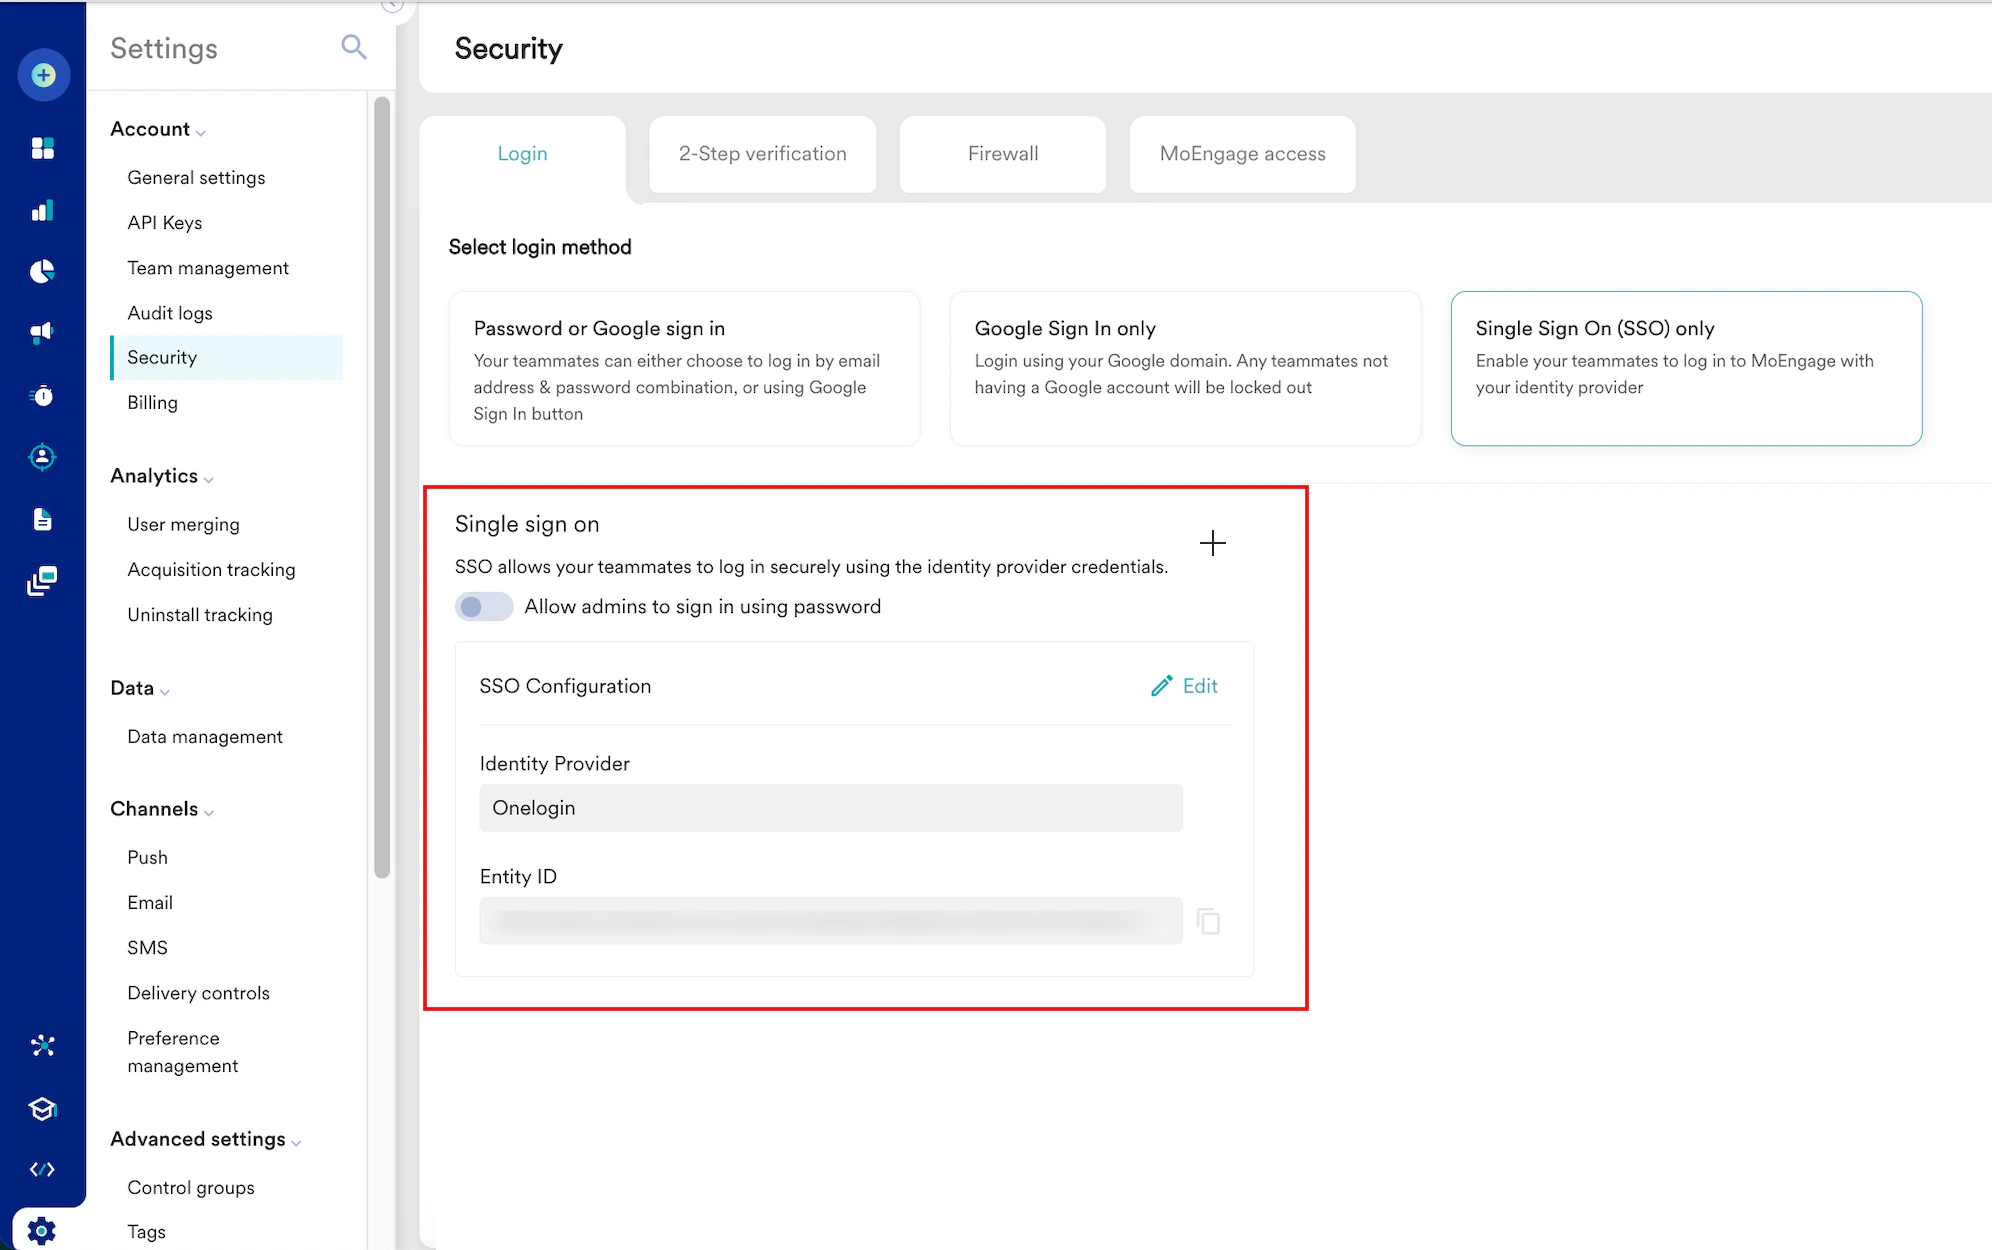Click the plus icon beside Single sign on
1992x1250 pixels.
(x=1212, y=543)
